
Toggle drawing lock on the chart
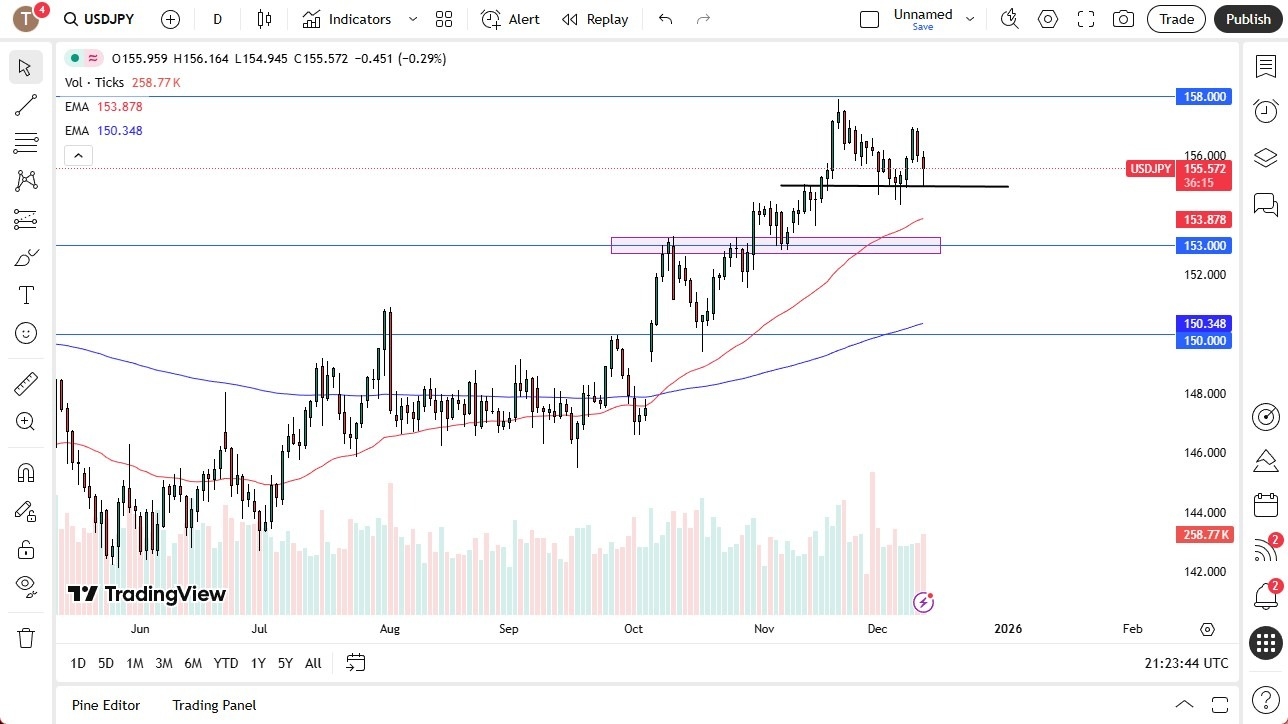click(x=25, y=549)
